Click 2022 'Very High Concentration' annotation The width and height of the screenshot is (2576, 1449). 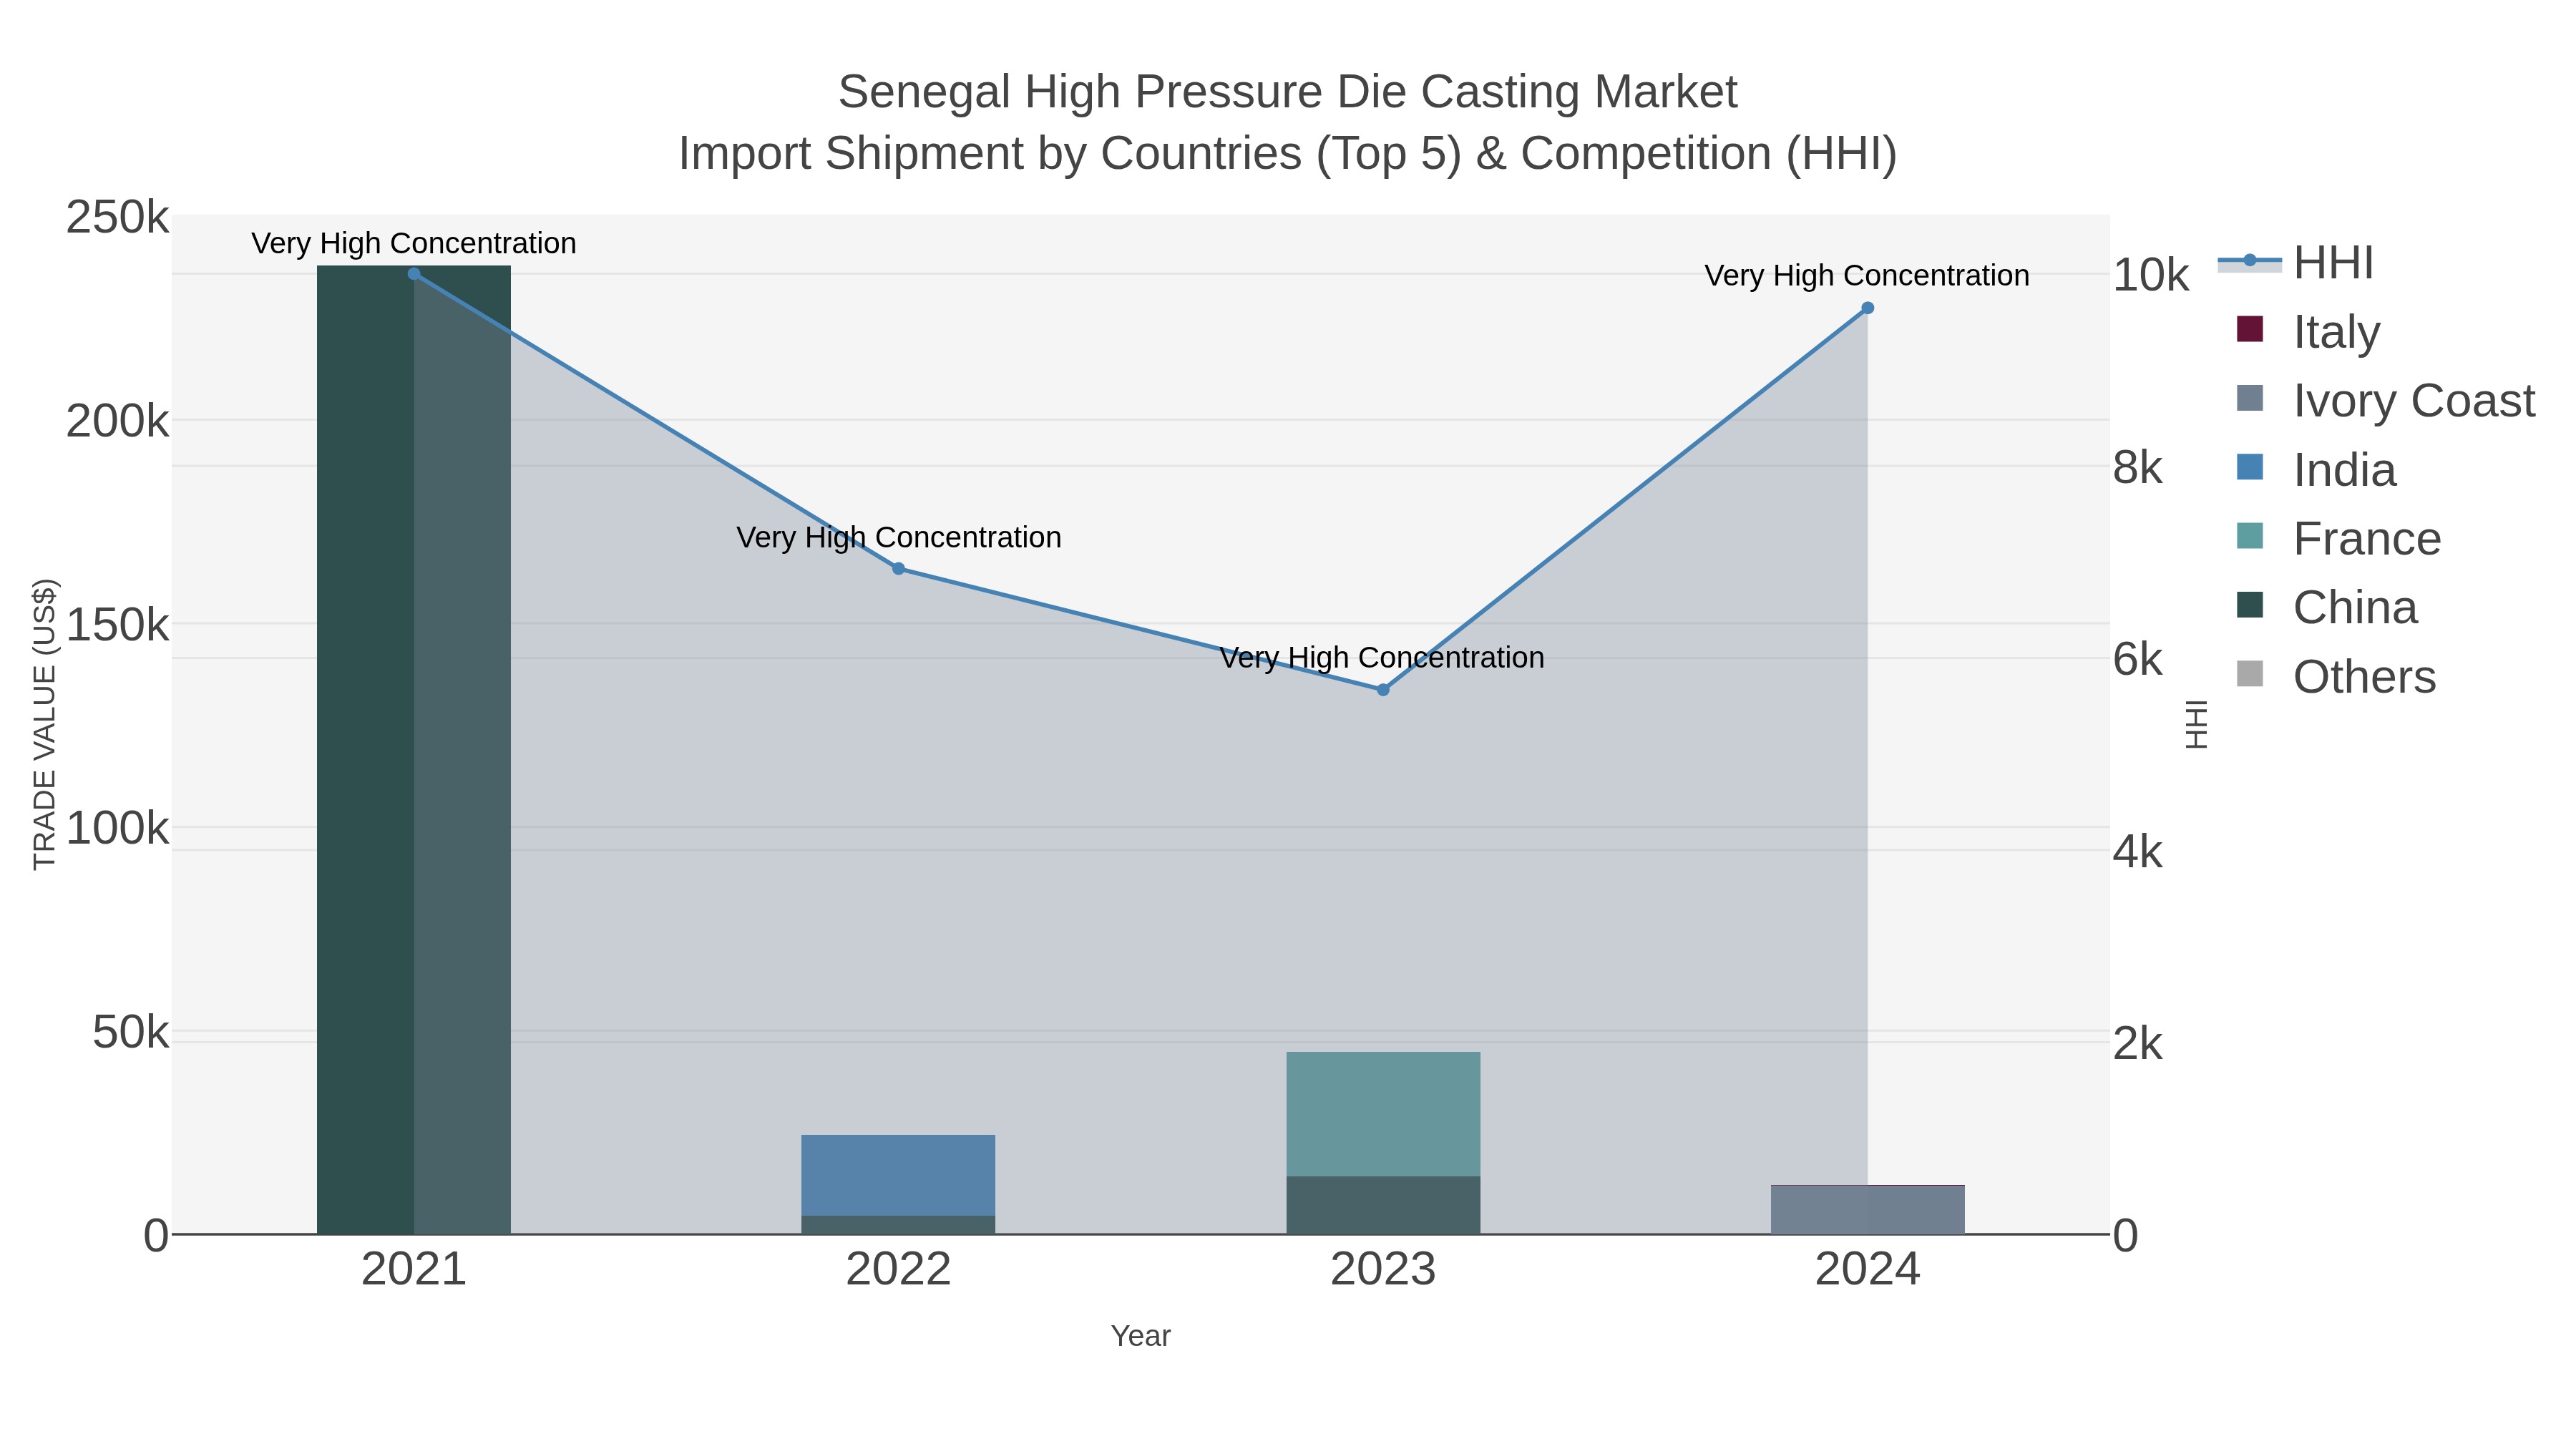click(x=899, y=538)
